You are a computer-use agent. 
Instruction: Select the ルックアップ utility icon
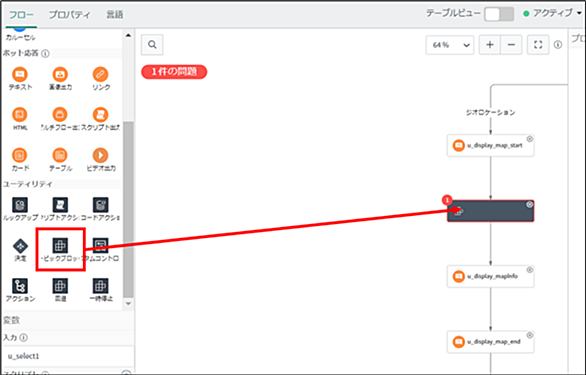point(20,205)
